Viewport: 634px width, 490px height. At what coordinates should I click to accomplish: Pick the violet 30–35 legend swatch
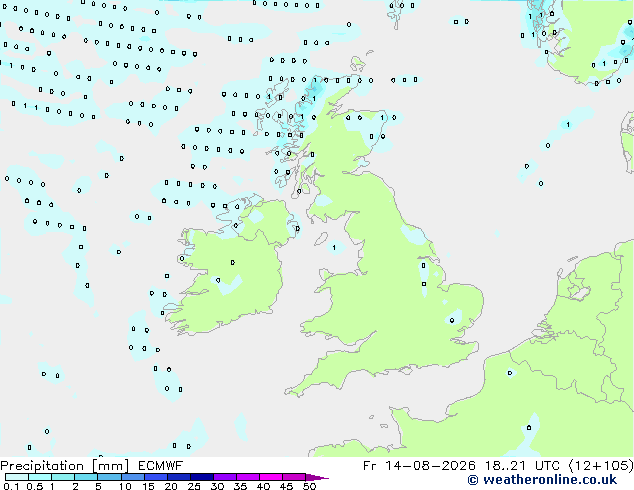[225, 477]
